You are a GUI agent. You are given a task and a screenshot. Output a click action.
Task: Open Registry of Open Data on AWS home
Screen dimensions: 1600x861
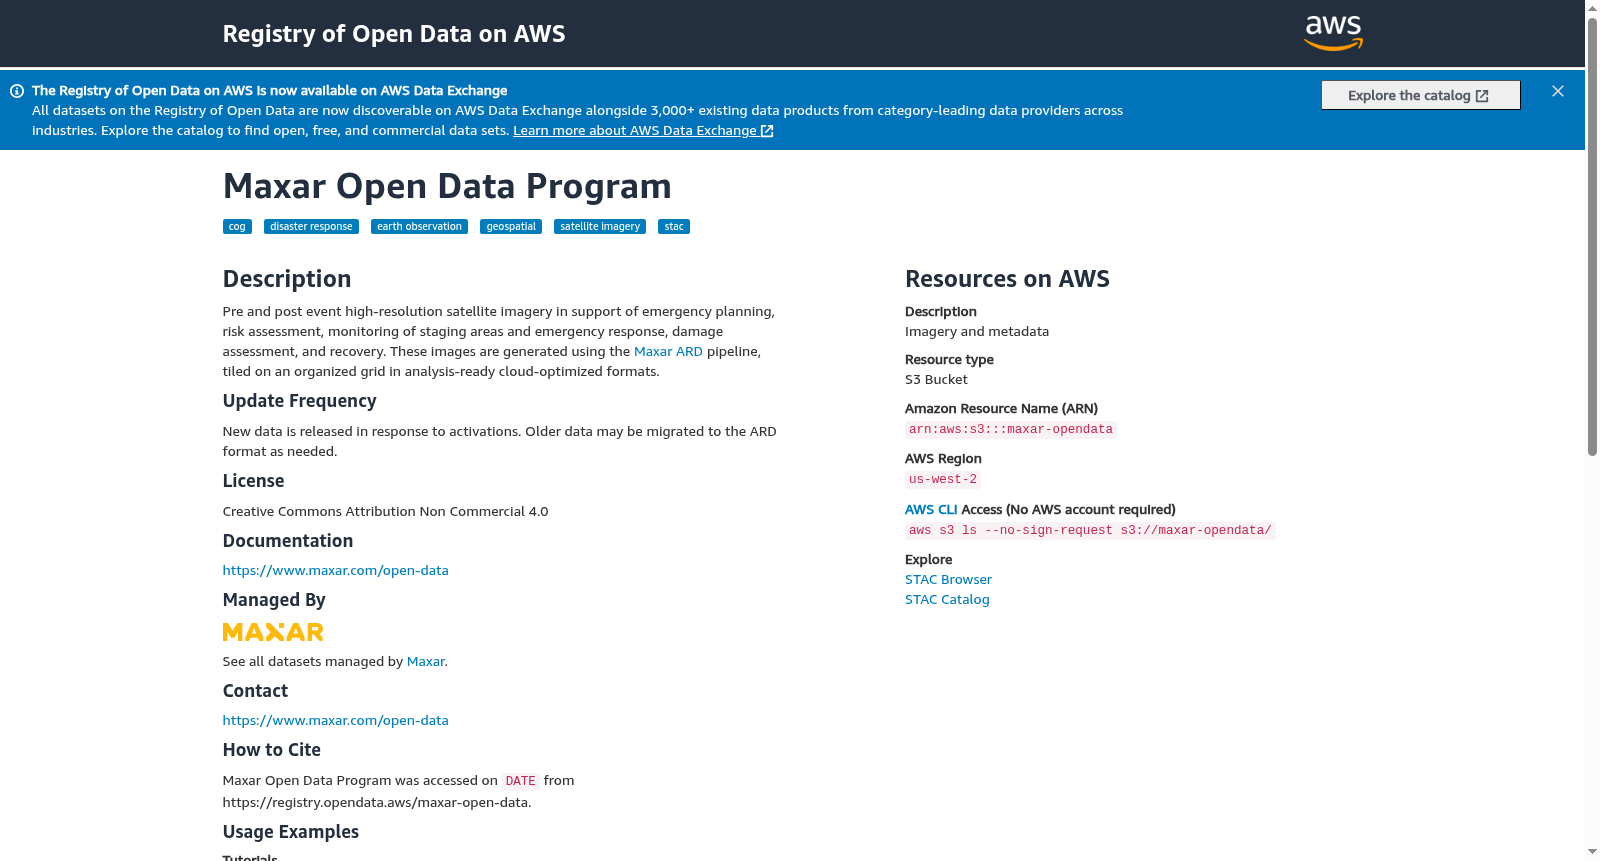coord(394,34)
